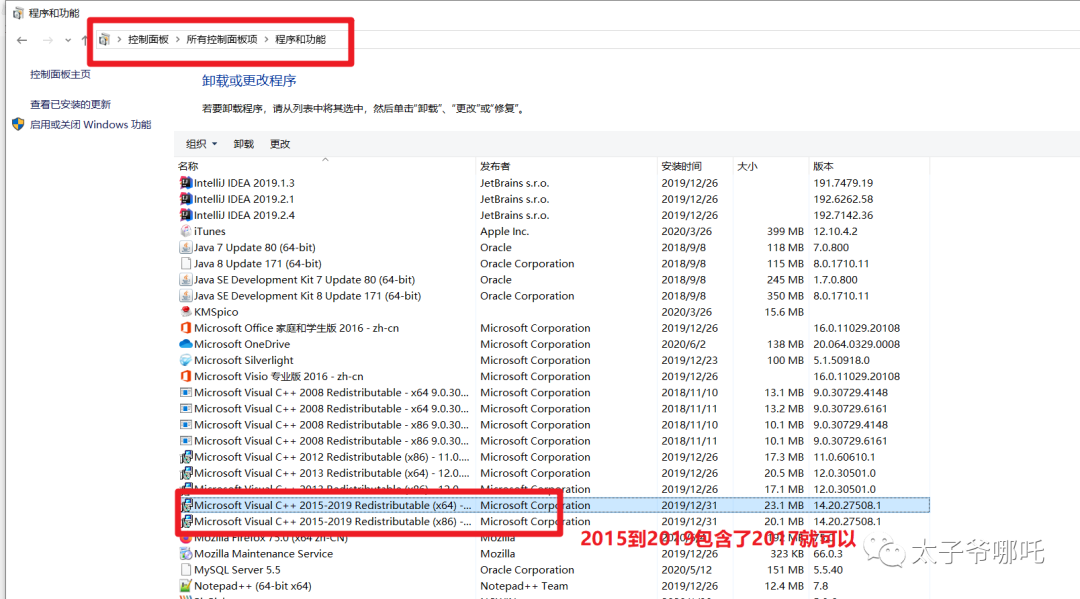Image resolution: width=1080 pixels, height=599 pixels.
Task: Click the Notepad++ program icon
Action: click(x=185, y=586)
